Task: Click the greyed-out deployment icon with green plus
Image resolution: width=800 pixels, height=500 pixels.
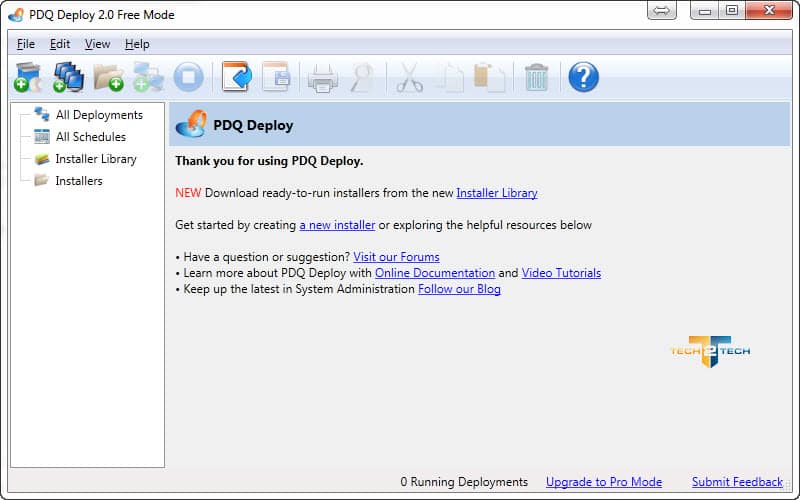Action: click(148, 77)
